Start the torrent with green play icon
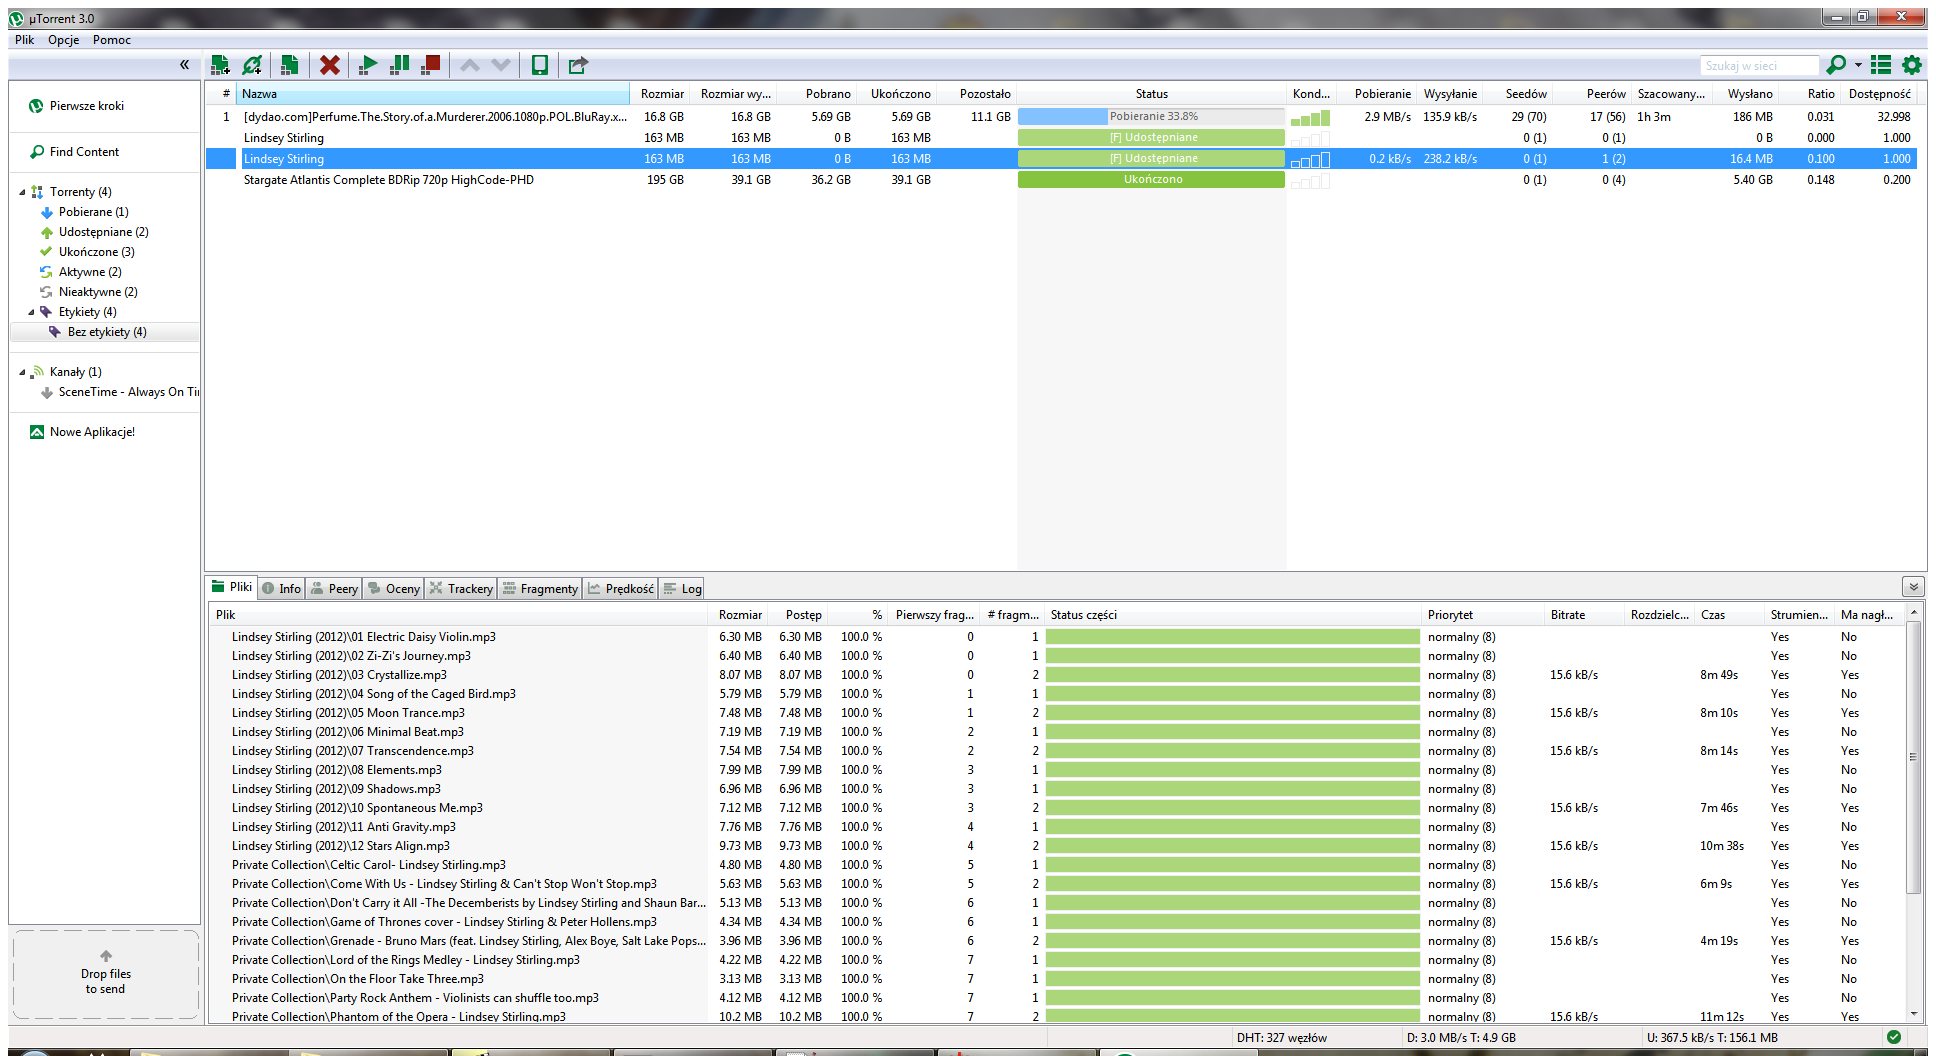1936x1056 pixels. pos(368,65)
